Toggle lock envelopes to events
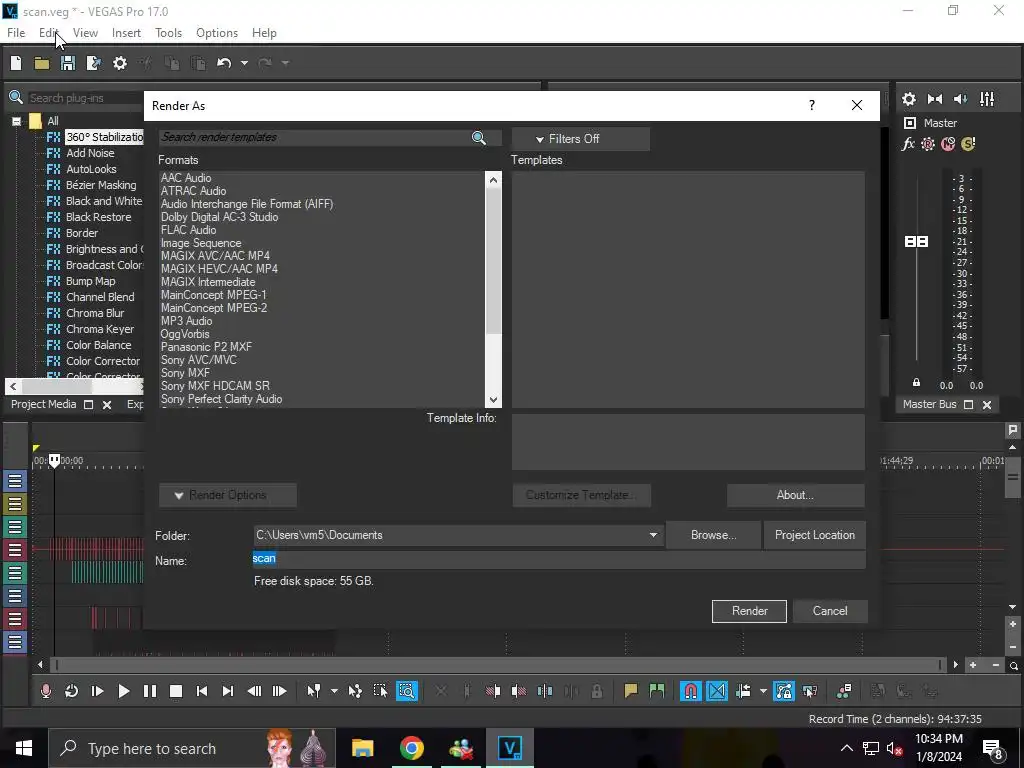The image size is (1024, 768). [x=784, y=691]
